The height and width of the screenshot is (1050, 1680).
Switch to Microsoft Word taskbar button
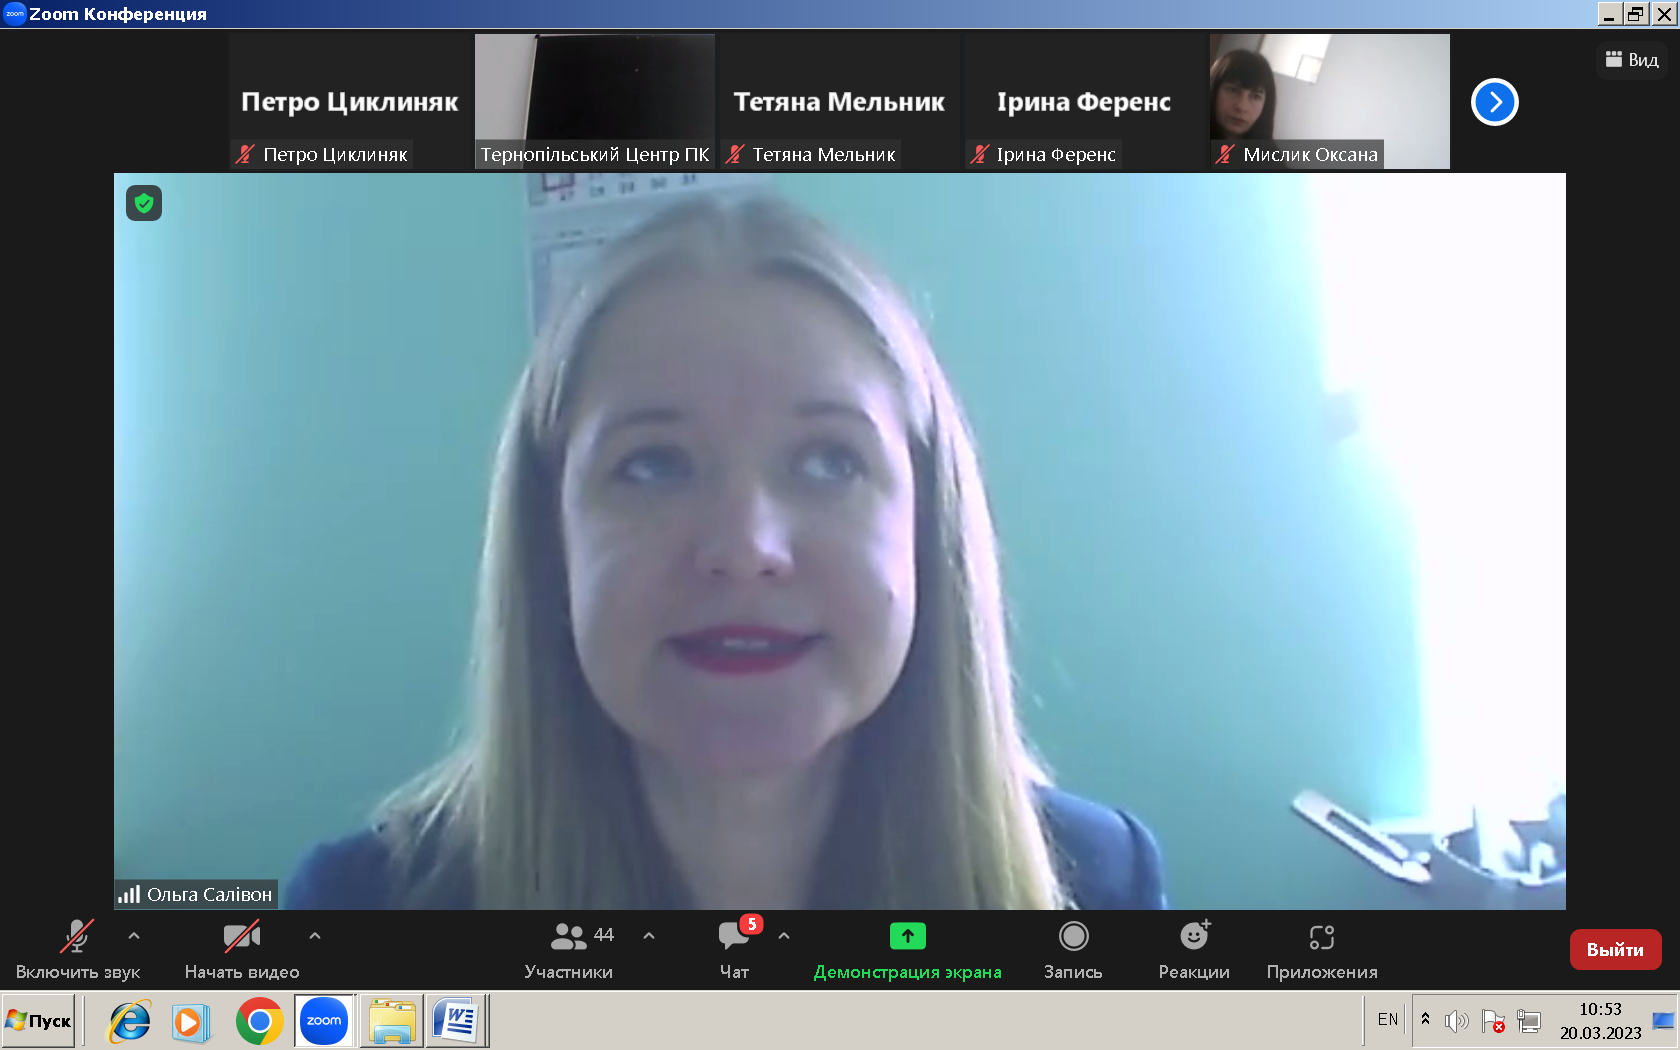coord(457,1021)
